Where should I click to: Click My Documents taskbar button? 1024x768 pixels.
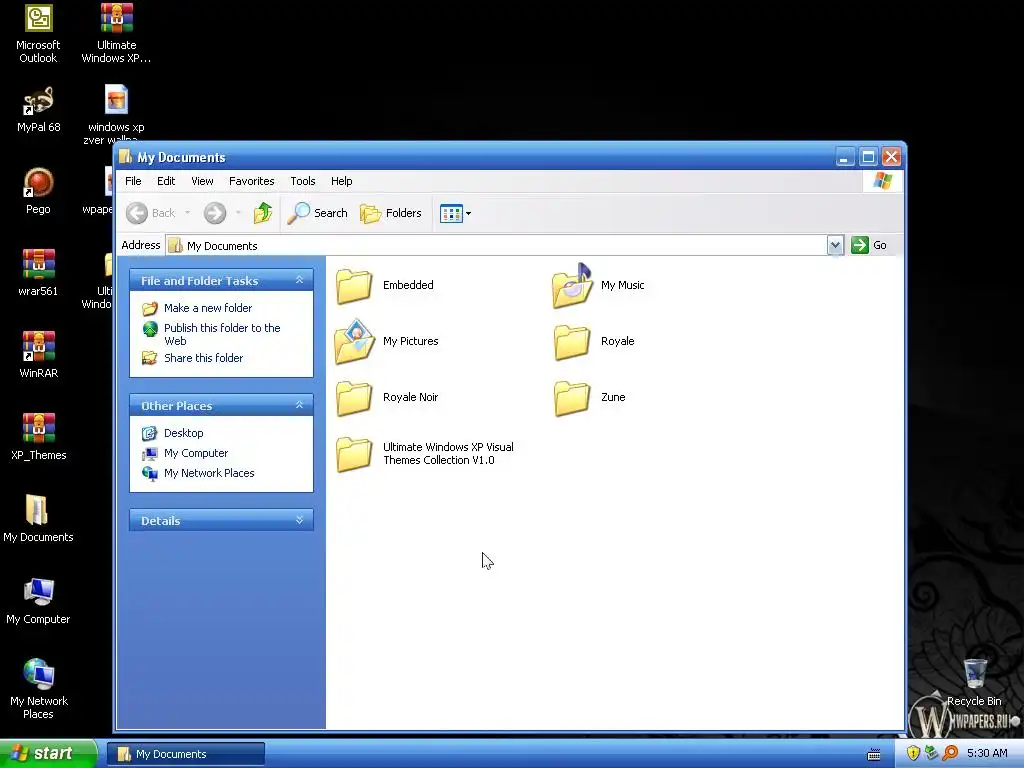point(186,754)
